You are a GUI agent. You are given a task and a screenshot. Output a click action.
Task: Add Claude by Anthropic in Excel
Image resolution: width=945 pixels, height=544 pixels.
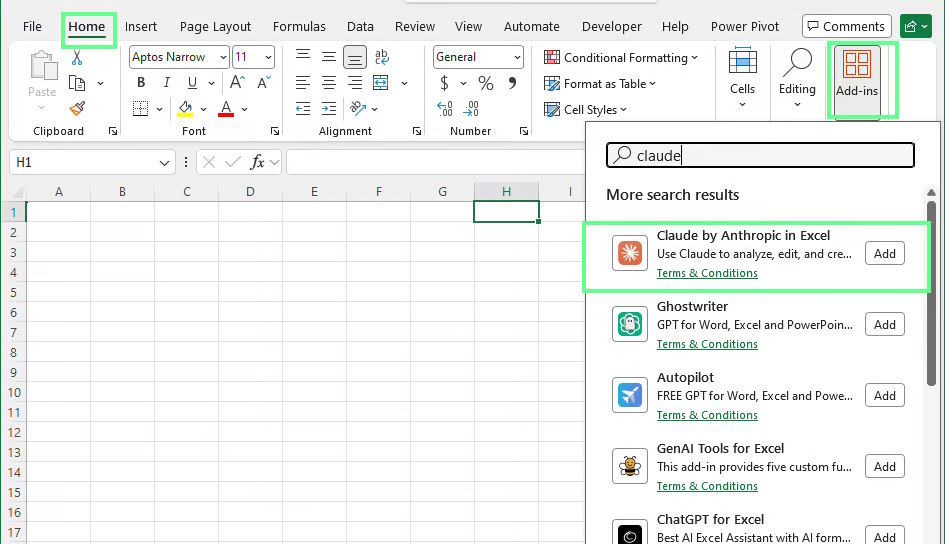[x=885, y=254]
